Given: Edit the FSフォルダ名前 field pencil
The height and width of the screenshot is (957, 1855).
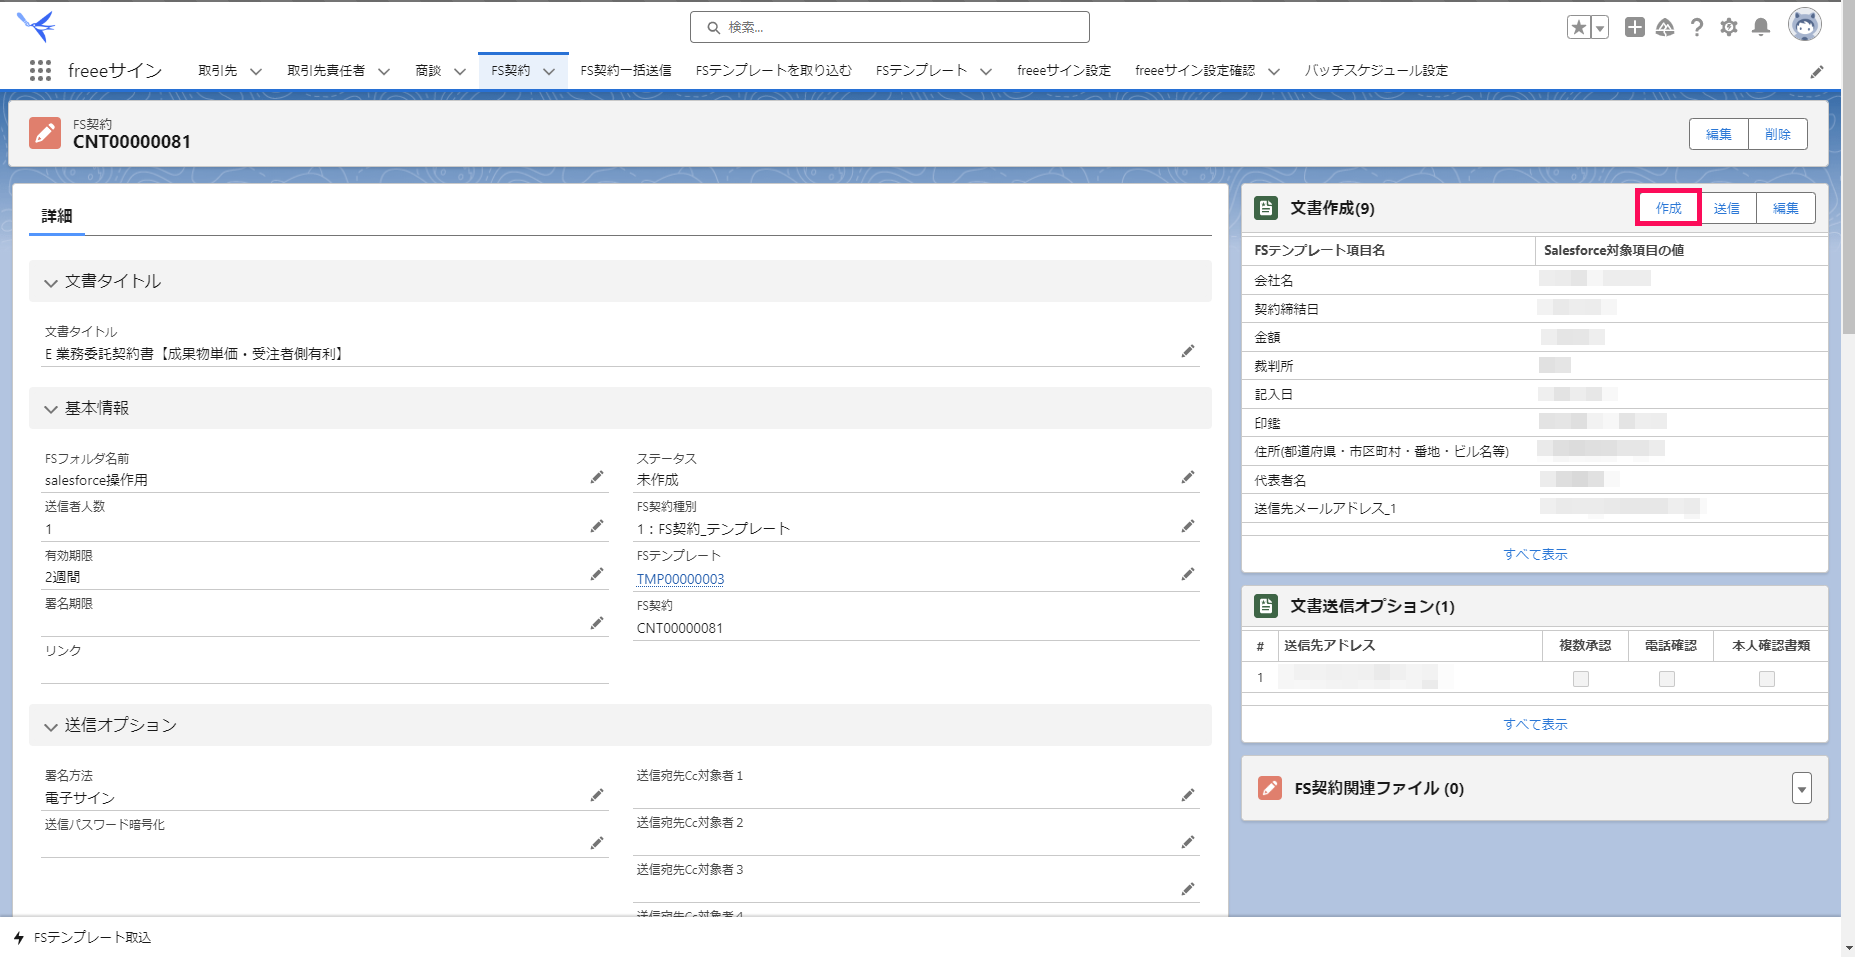Looking at the screenshot, I should pos(597,477).
